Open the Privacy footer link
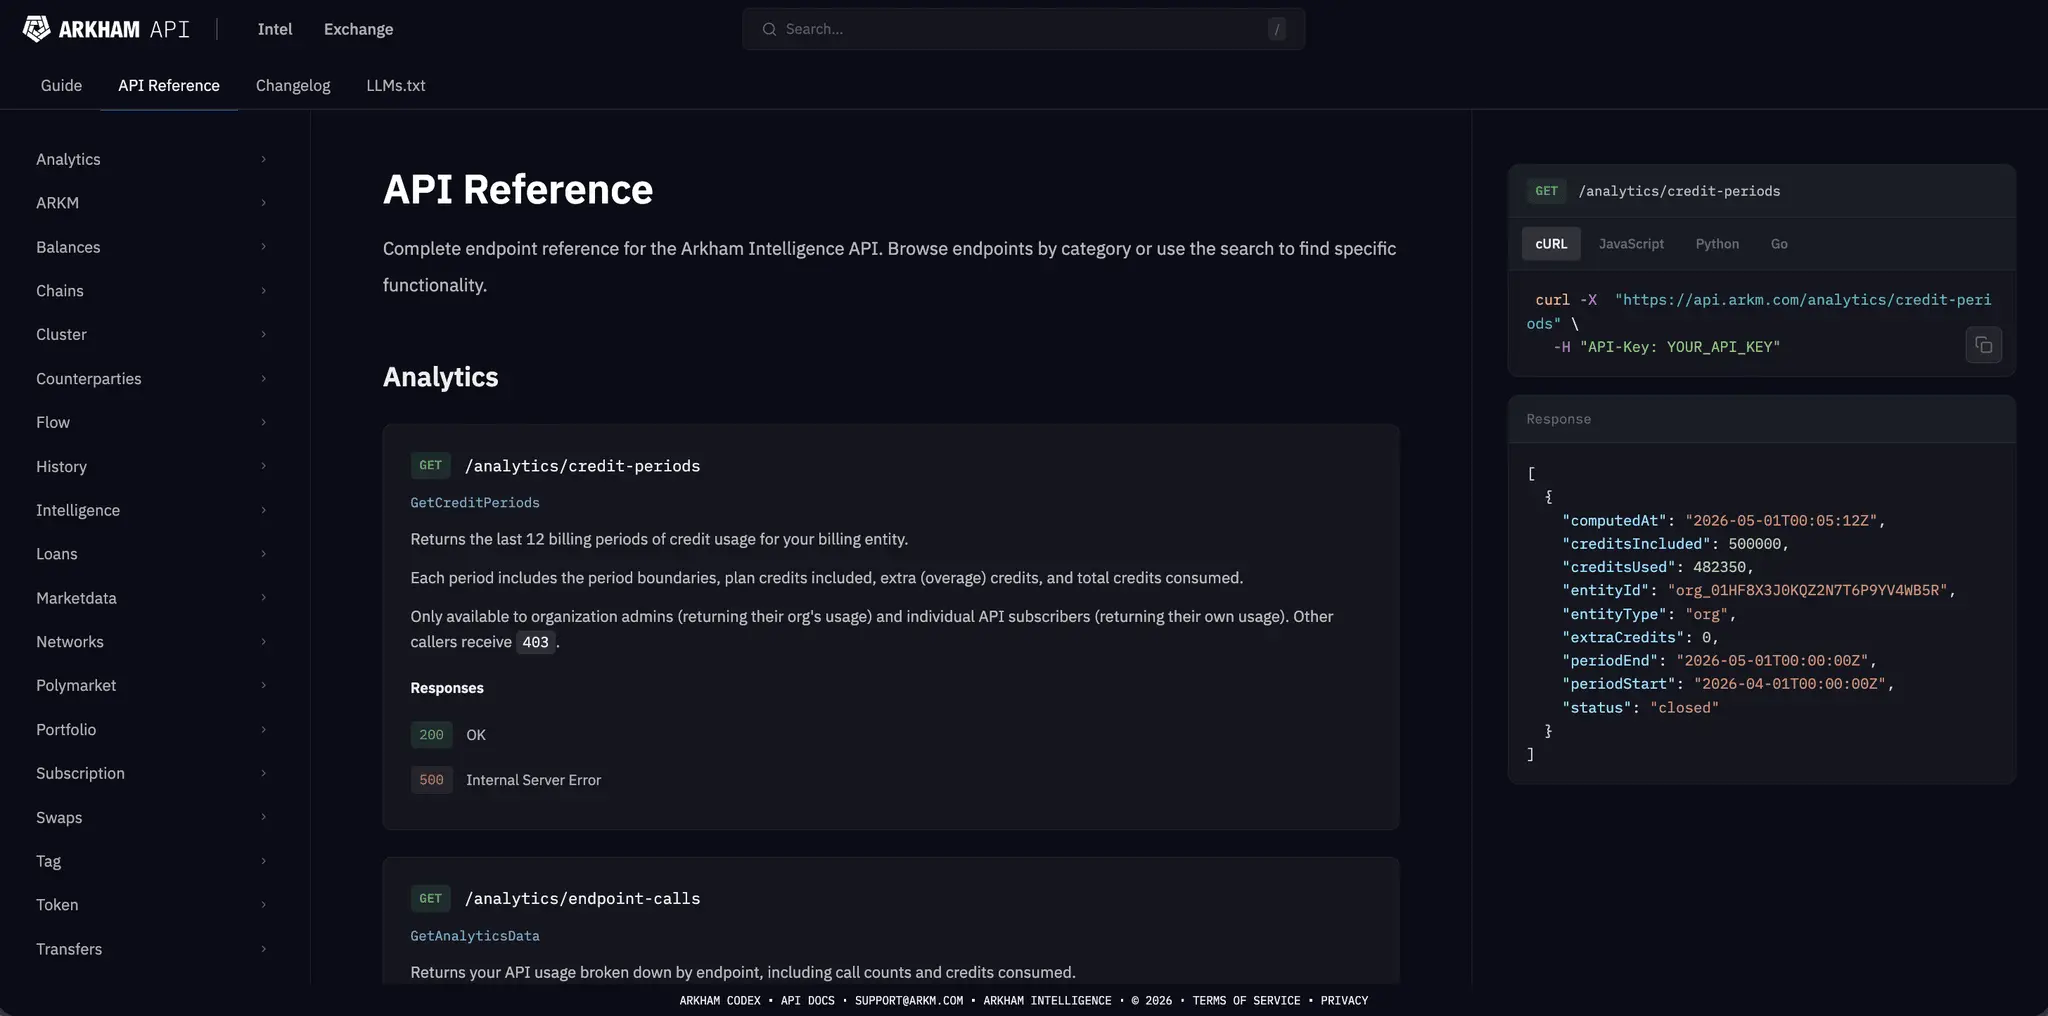The width and height of the screenshot is (2048, 1016). [x=1344, y=1000]
